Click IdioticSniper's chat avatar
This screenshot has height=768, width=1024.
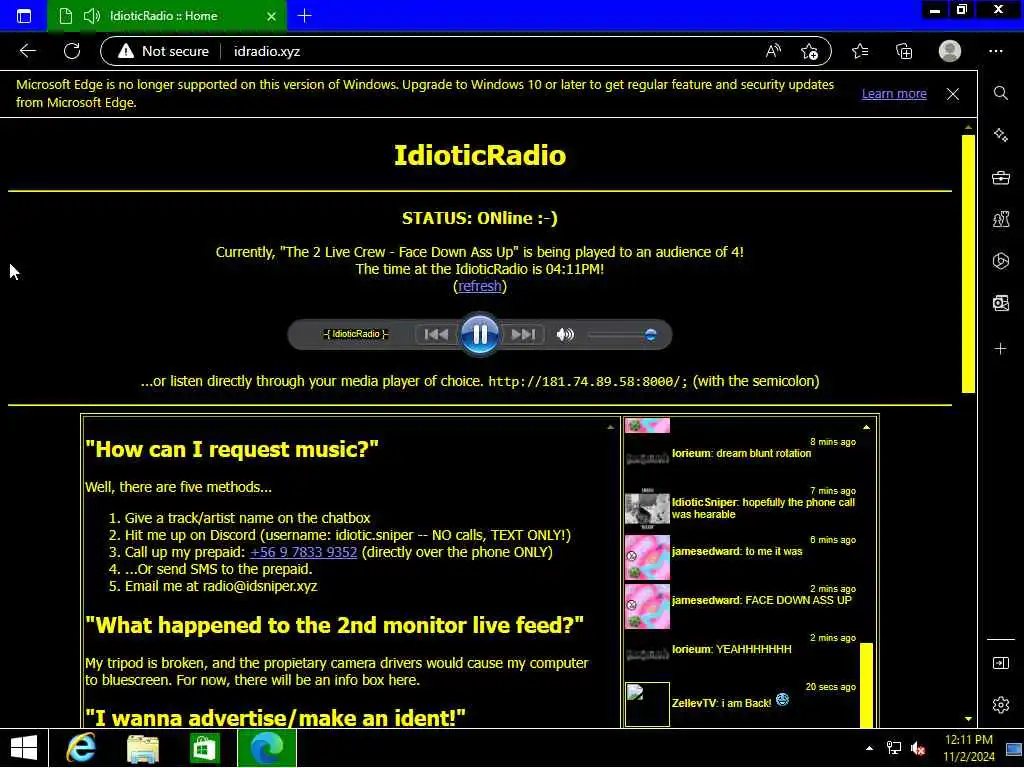click(647, 508)
